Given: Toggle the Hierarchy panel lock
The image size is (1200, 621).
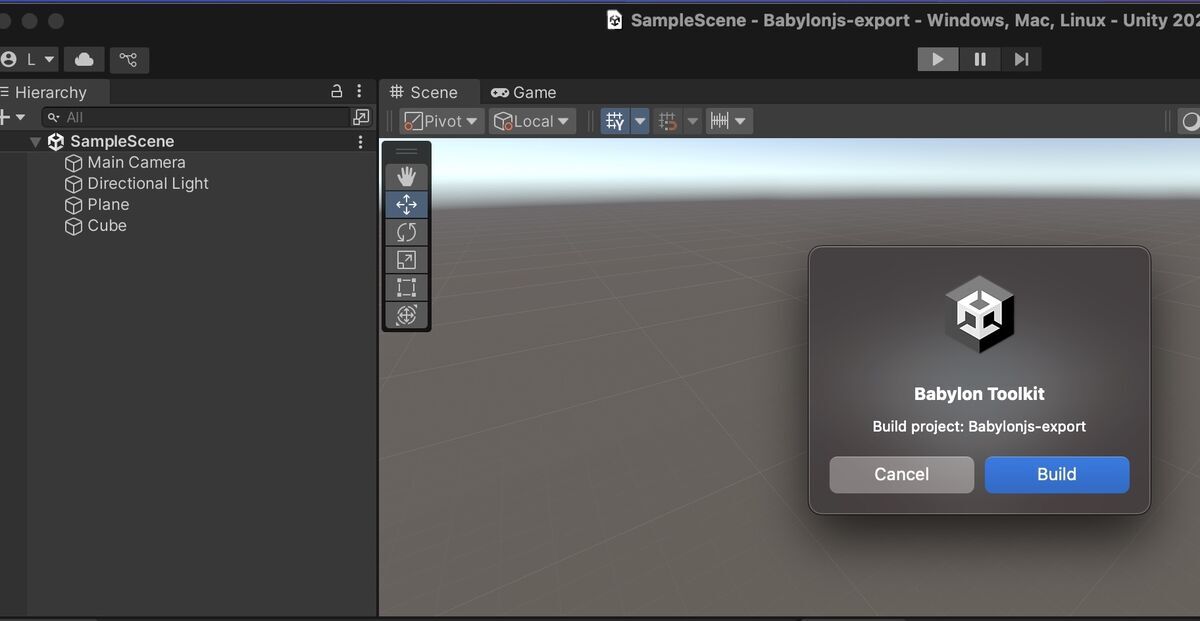Looking at the screenshot, I should [x=337, y=91].
